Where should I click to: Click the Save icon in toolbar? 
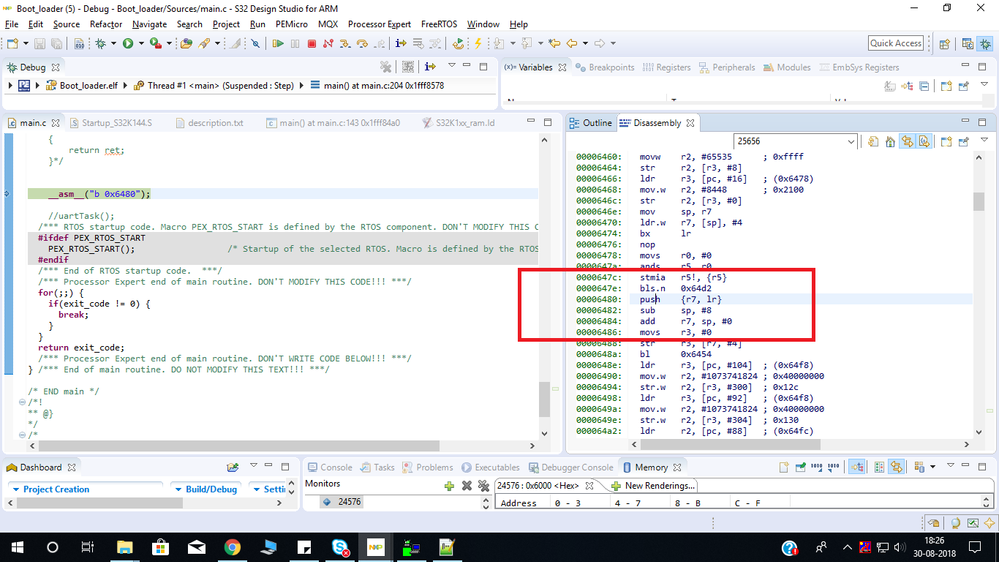[x=40, y=43]
